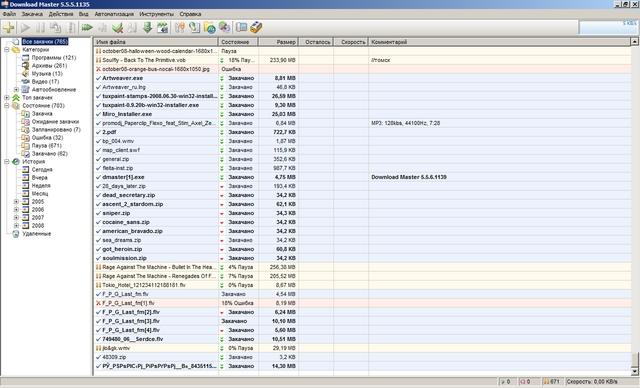
Task: Sort by the Осталось column header
Action: point(316,42)
